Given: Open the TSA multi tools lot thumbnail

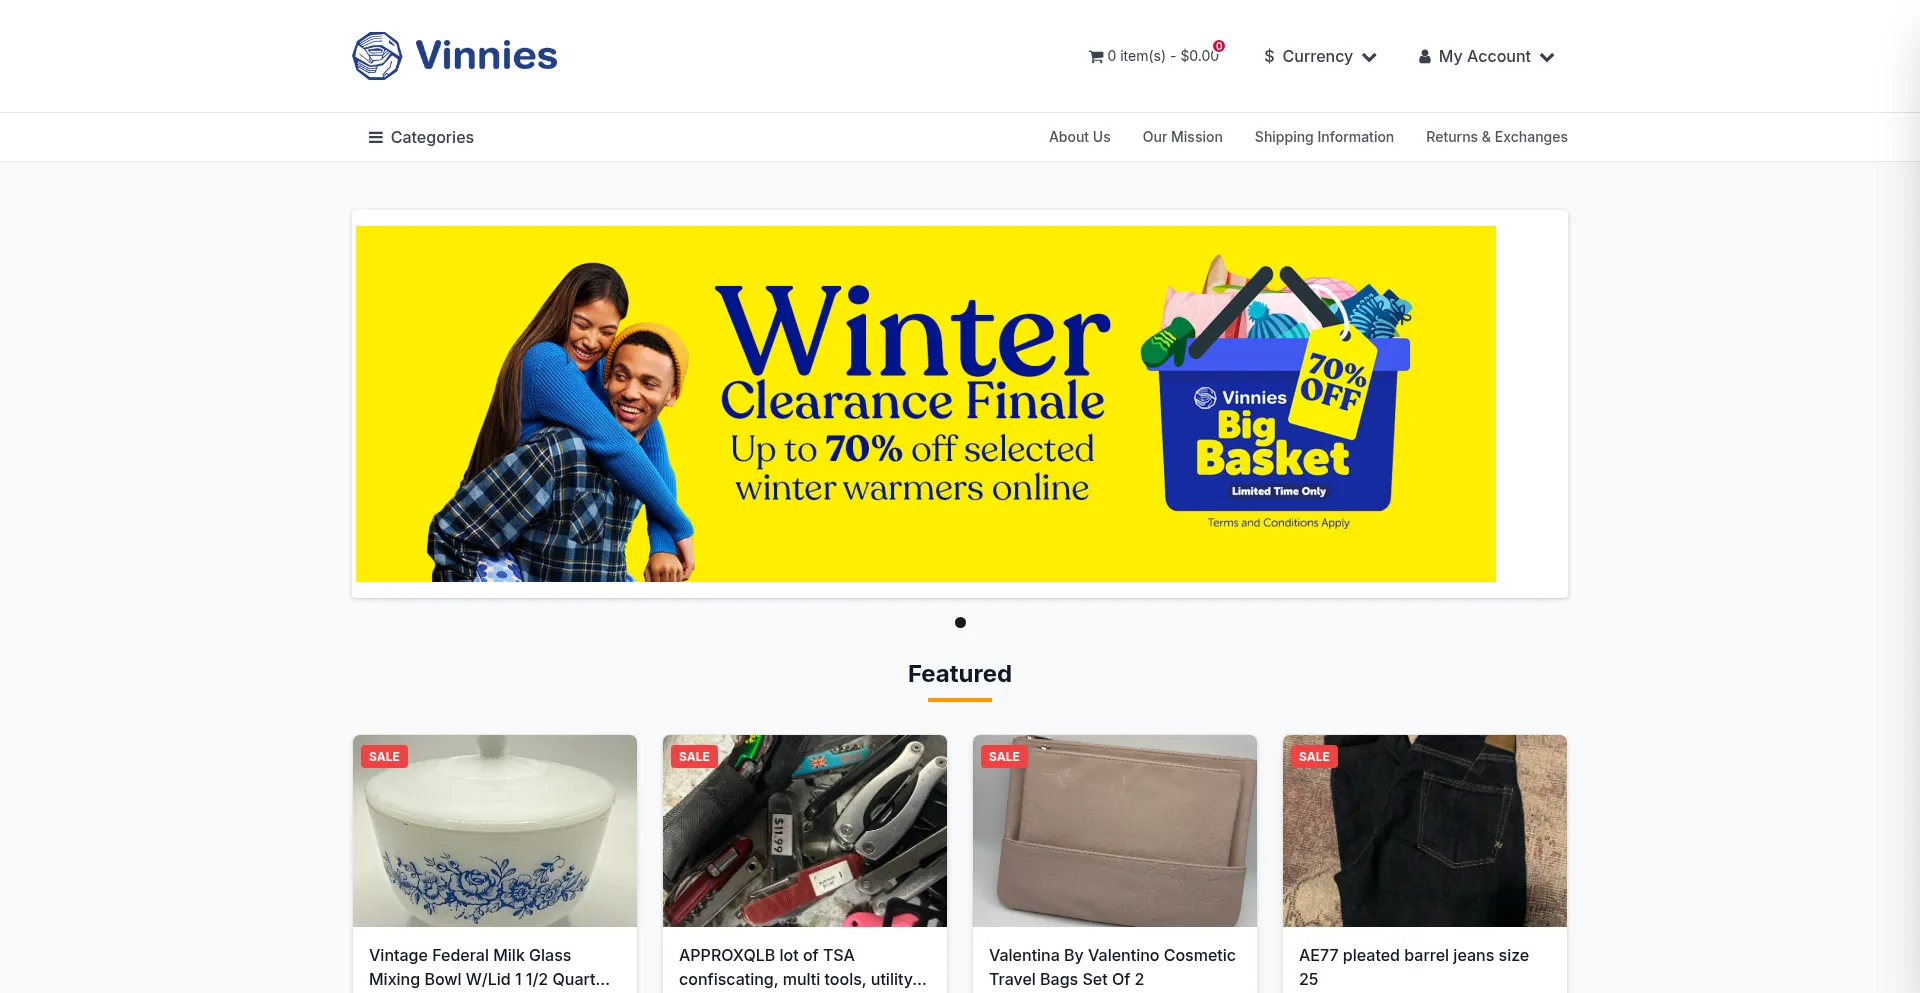Looking at the screenshot, I should pos(805,831).
